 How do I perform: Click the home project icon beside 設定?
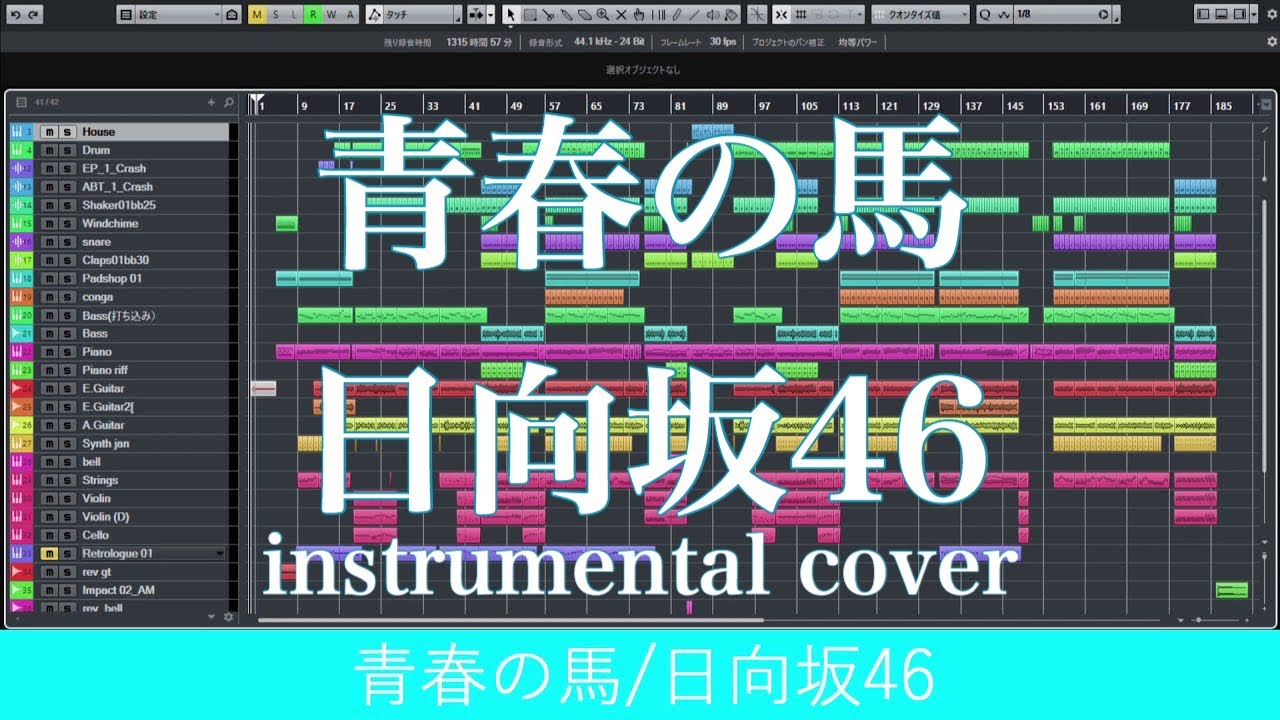pyautogui.click(x=231, y=15)
